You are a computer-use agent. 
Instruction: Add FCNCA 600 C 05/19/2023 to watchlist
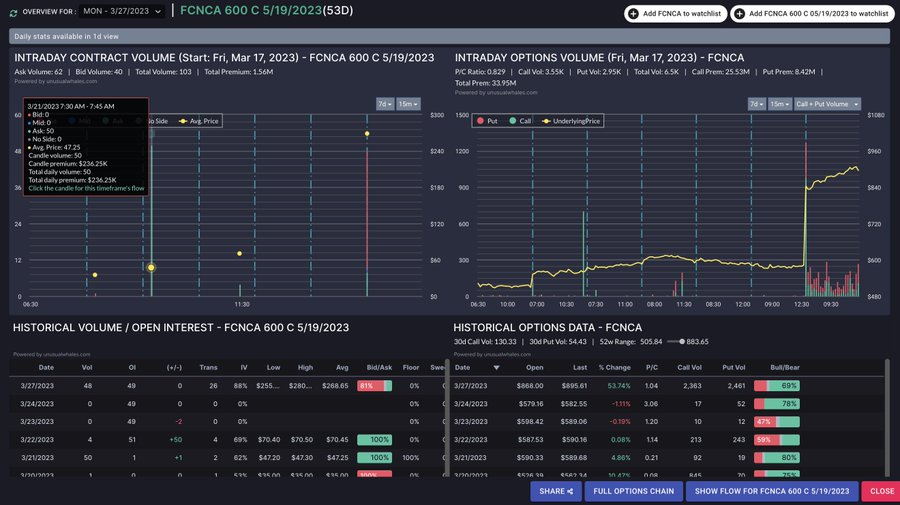[x=813, y=14]
